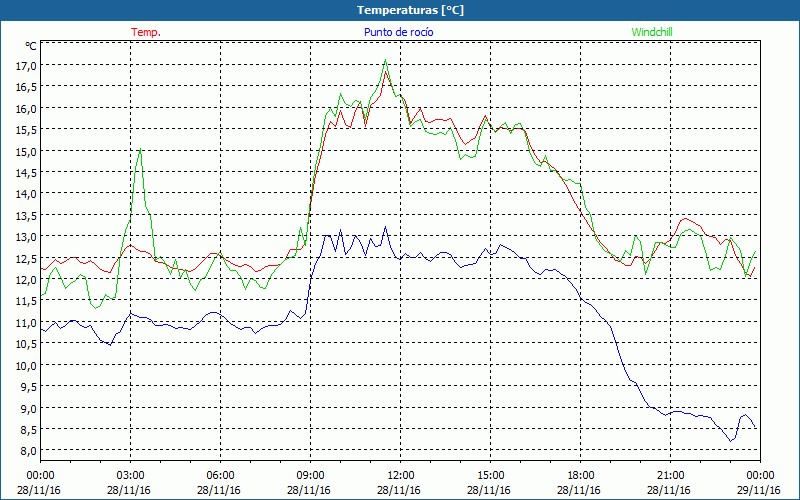800x500 pixels.
Task: Select the 10,0 y-axis value
Action: [27, 365]
